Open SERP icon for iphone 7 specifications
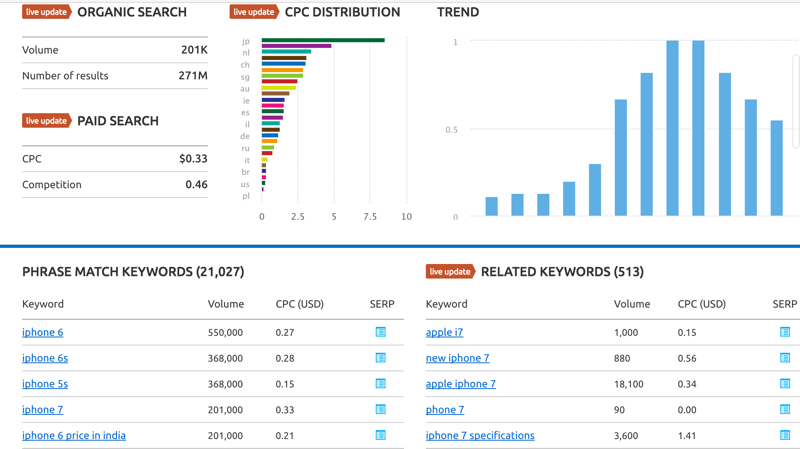Image resolution: width=800 pixels, height=449 pixels. point(785,435)
